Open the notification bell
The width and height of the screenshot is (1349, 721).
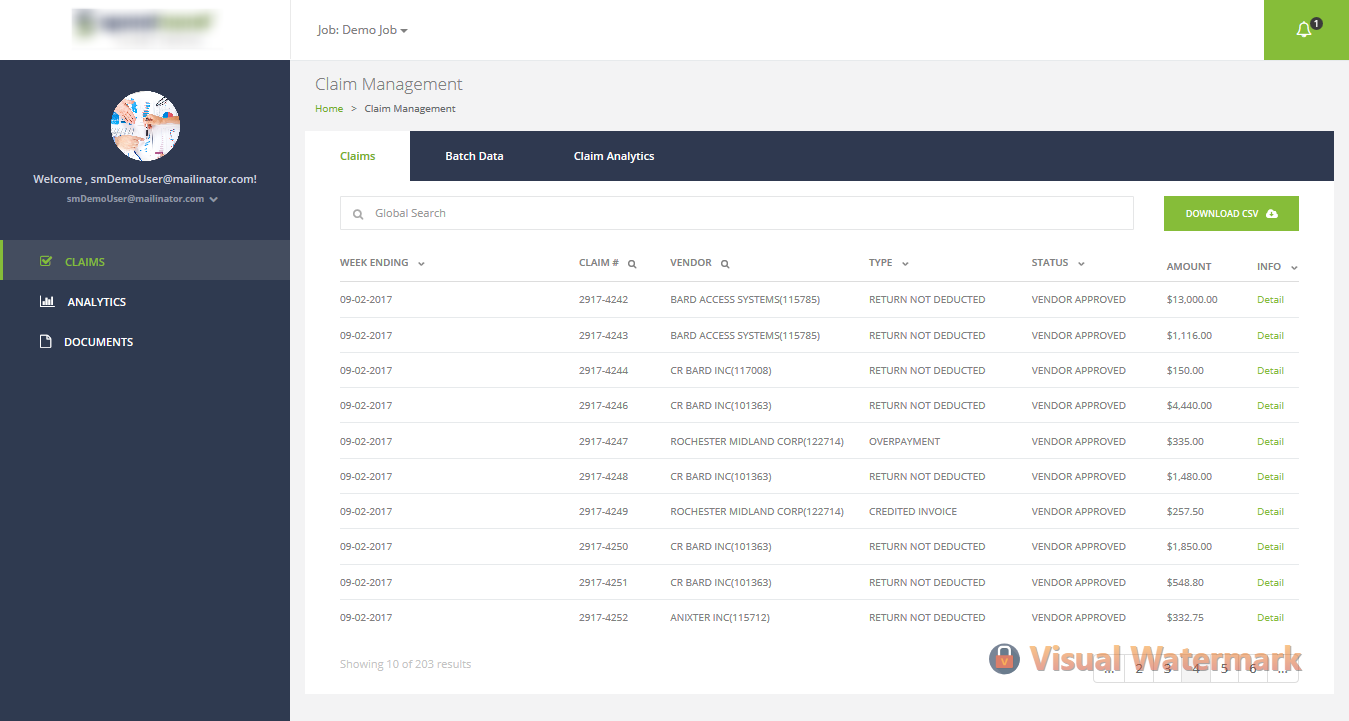coord(1306,30)
